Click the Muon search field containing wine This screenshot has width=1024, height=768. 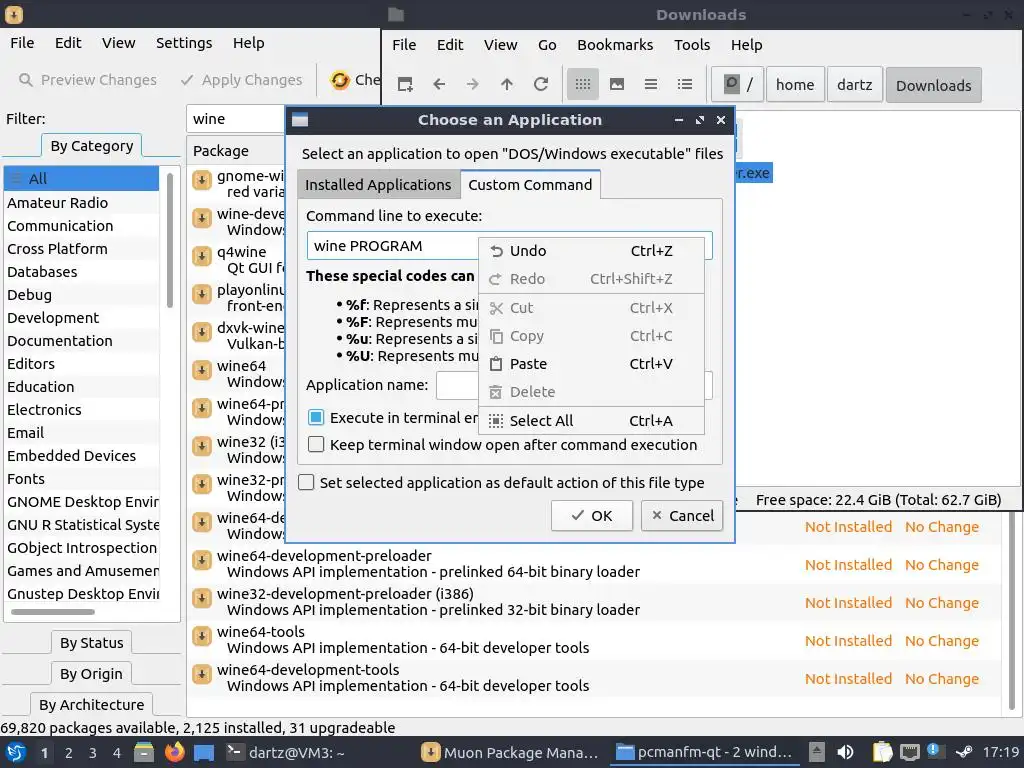point(236,119)
